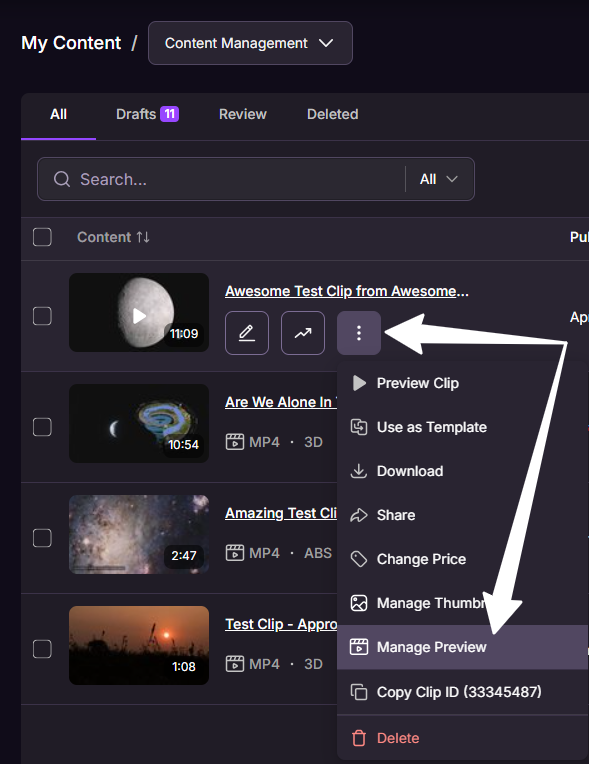This screenshot has width=589, height=764.
Task: Select Use as Template menu item
Action: pyautogui.click(x=462, y=427)
